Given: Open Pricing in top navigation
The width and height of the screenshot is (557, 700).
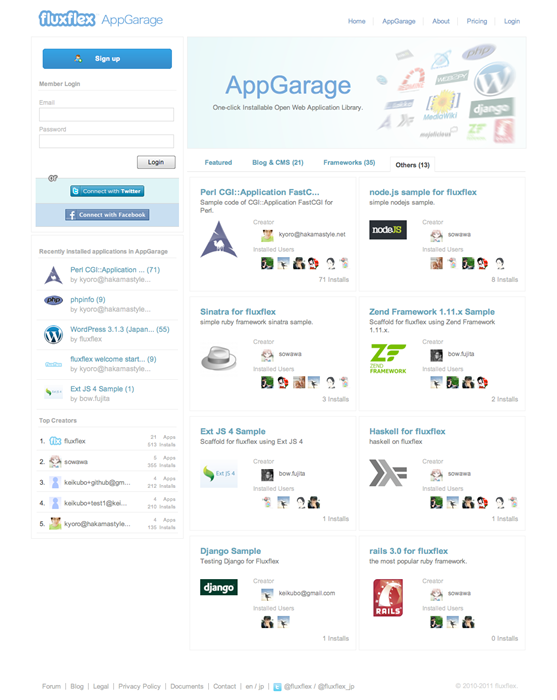Looking at the screenshot, I should tap(477, 21).
